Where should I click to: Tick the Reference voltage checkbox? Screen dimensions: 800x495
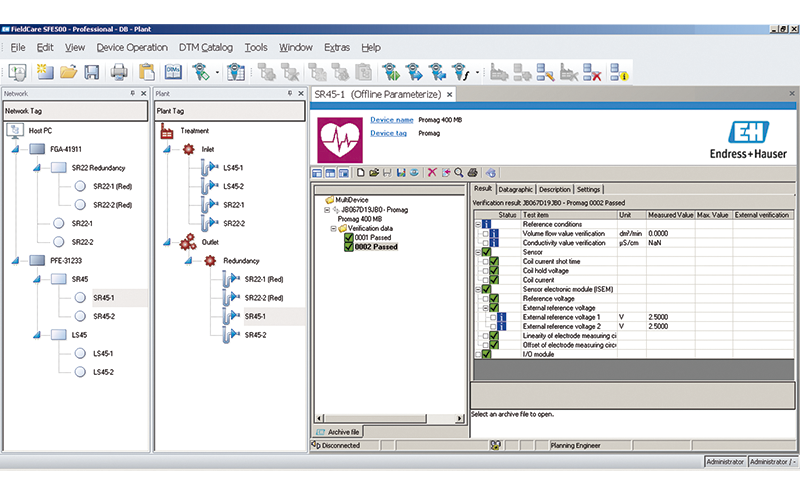(486, 299)
